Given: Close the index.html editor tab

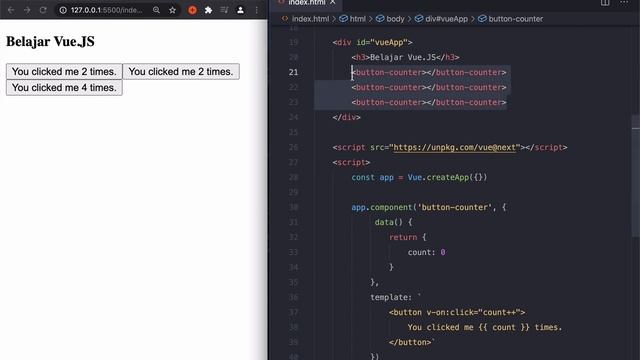Looking at the screenshot, I should click(333, 2).
